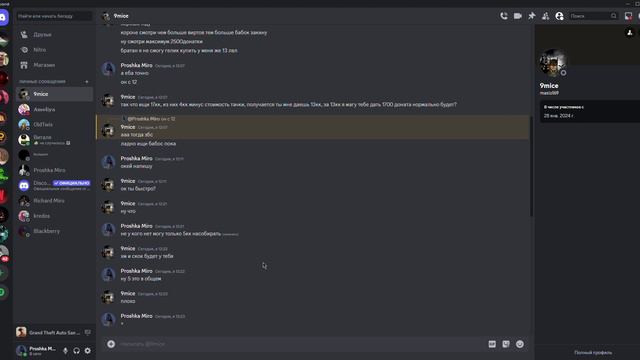Mute the microphone
The height and width of the screenshot is (360, 640).
coord(65,351)
